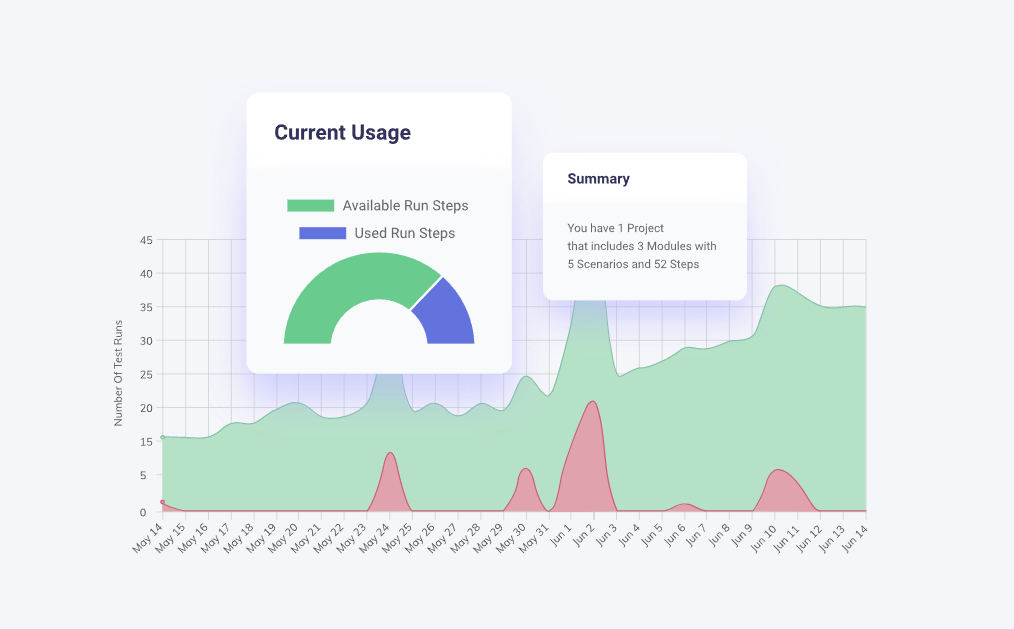Click the You have 1 Project text
Viewport: 1014px width, 629px height.
click(616, 228)
